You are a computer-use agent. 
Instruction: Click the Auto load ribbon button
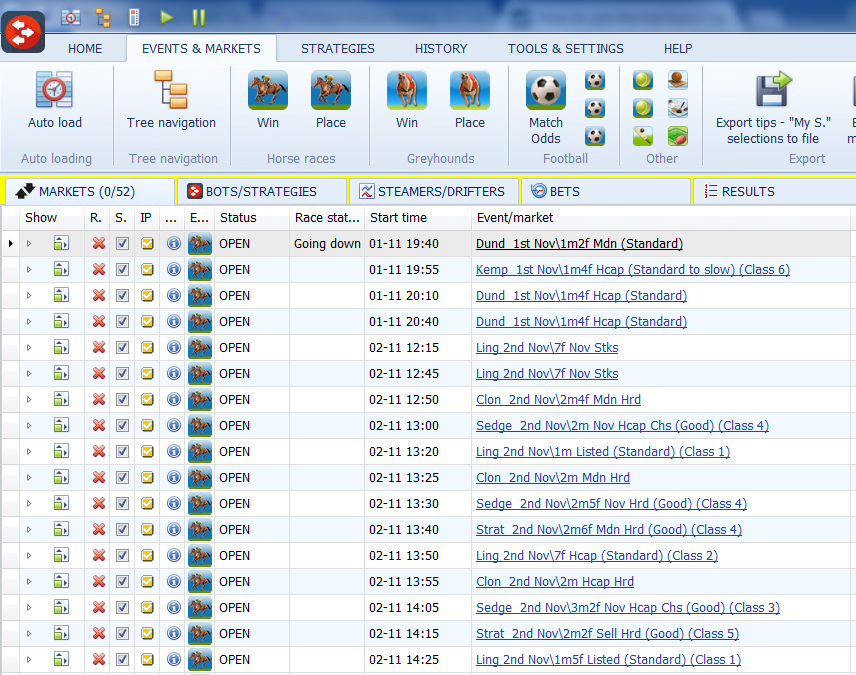click(55, 100)
